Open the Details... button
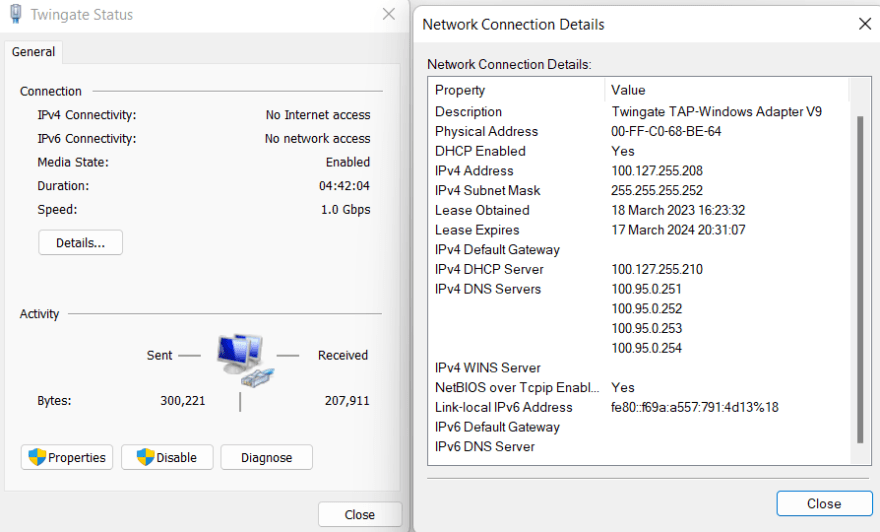Viewport: 880px width, 532px height. (80, 242)
